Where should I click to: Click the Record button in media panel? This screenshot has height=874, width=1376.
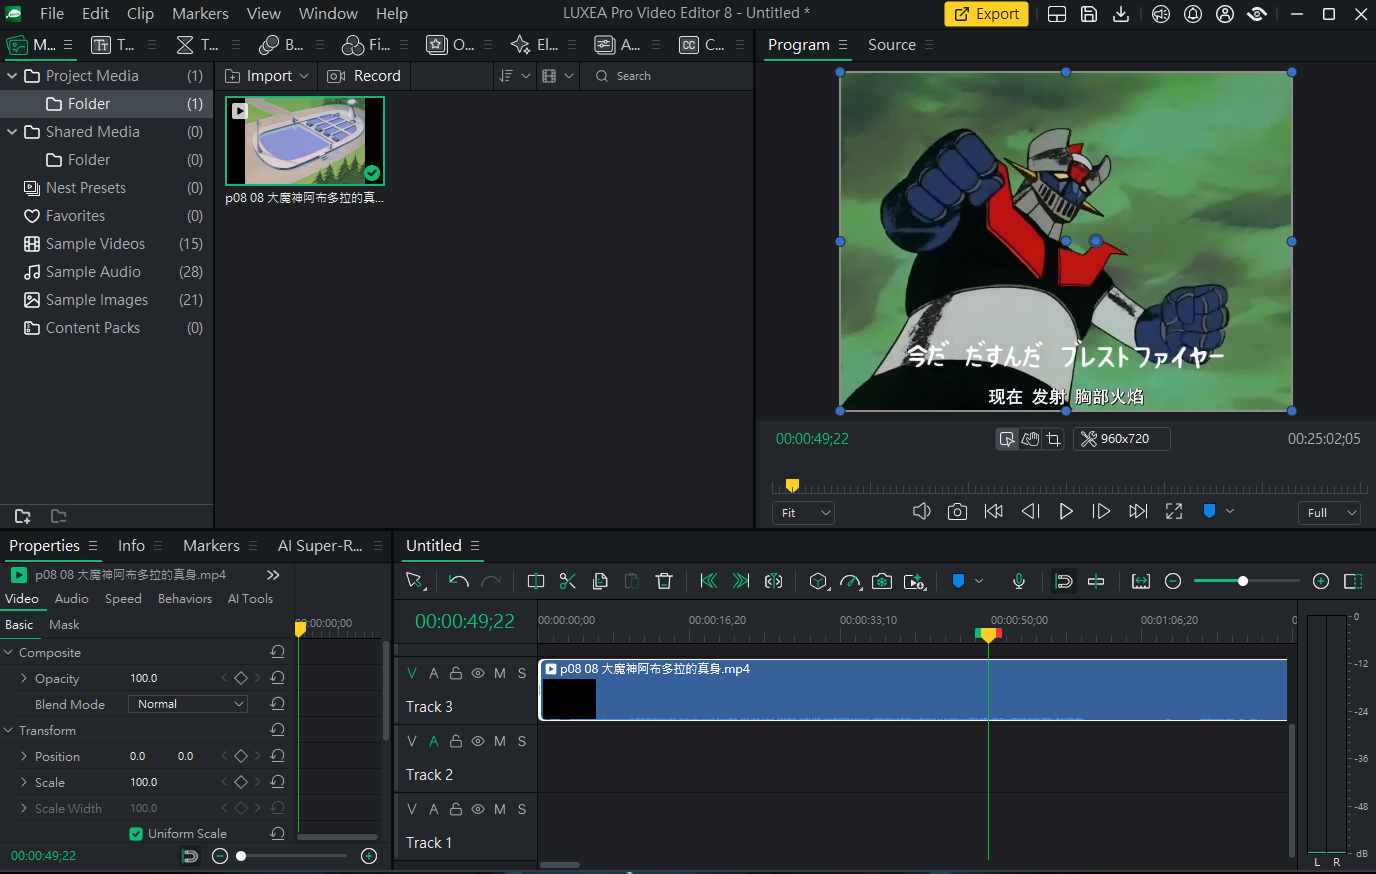pos(365,76)
